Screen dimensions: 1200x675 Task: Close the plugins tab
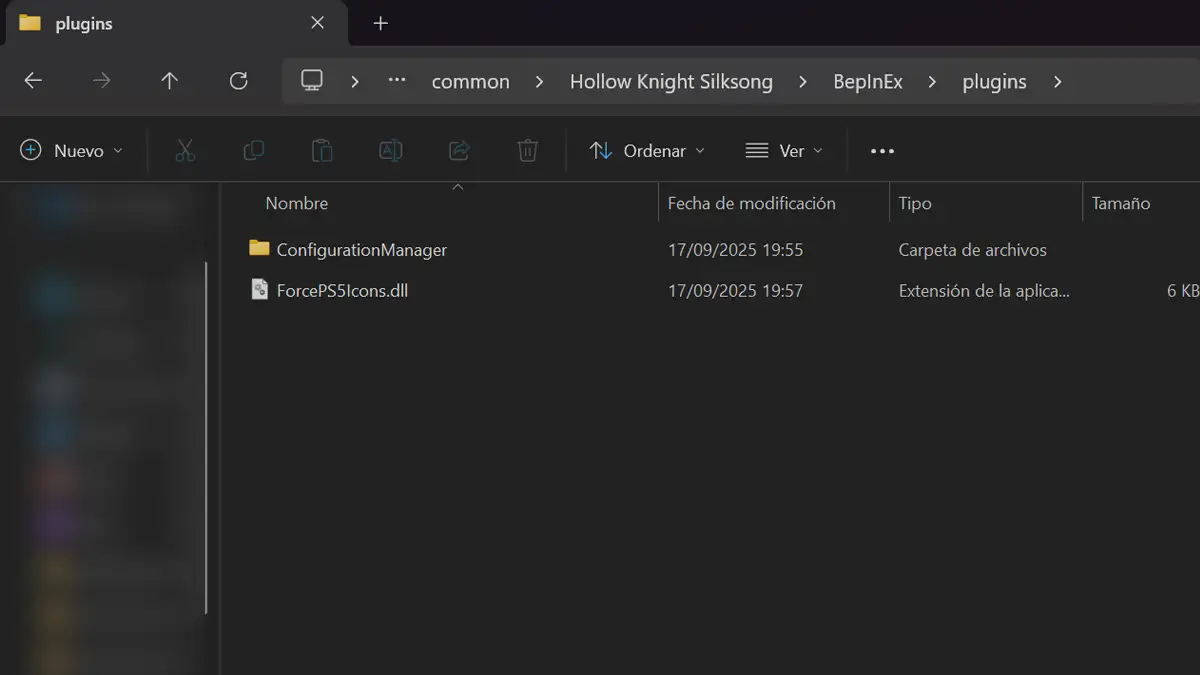tap(317, 23)
